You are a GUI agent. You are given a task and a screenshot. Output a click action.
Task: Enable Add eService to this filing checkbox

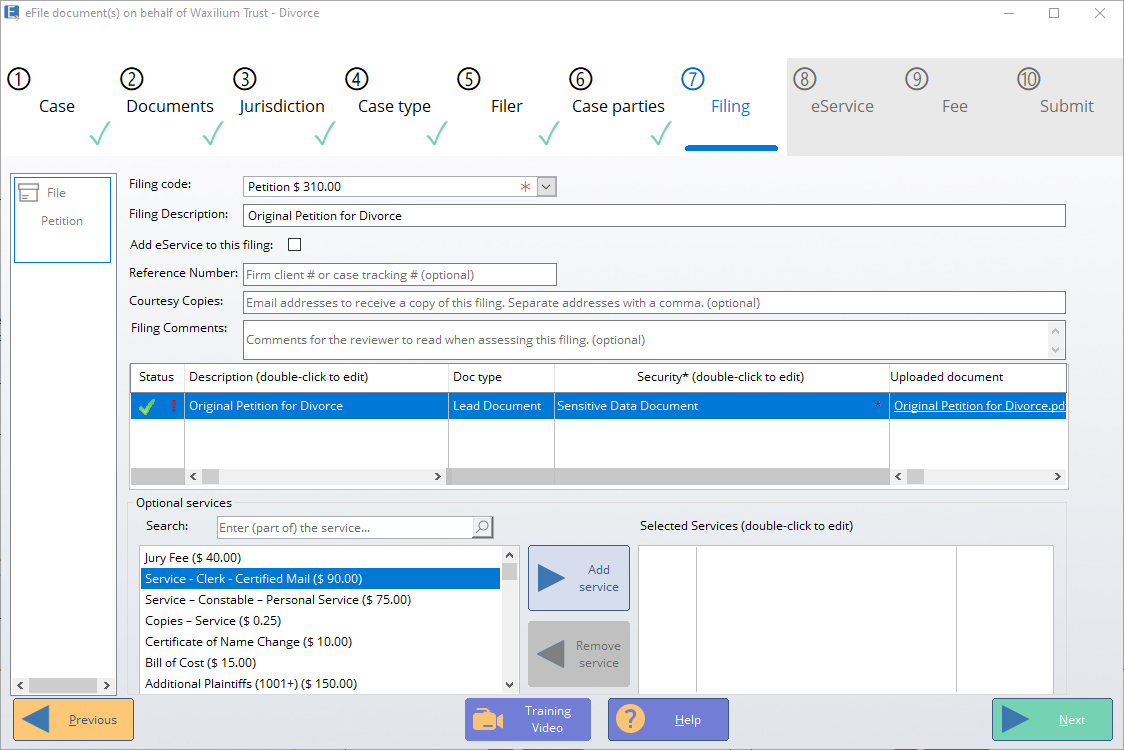294,244
